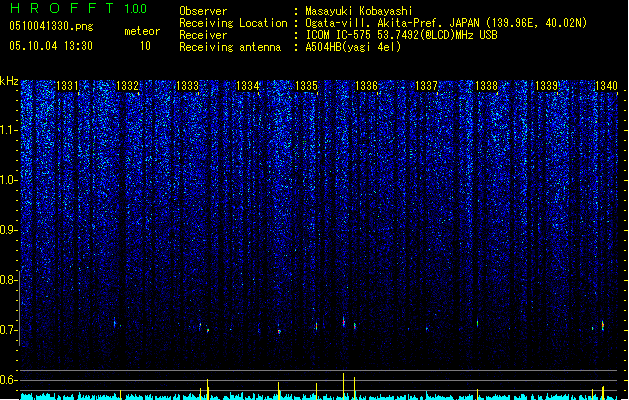This screenshot has width=629, height=400.
Task: Click the 1335 time marker
Action: (306, 86)
